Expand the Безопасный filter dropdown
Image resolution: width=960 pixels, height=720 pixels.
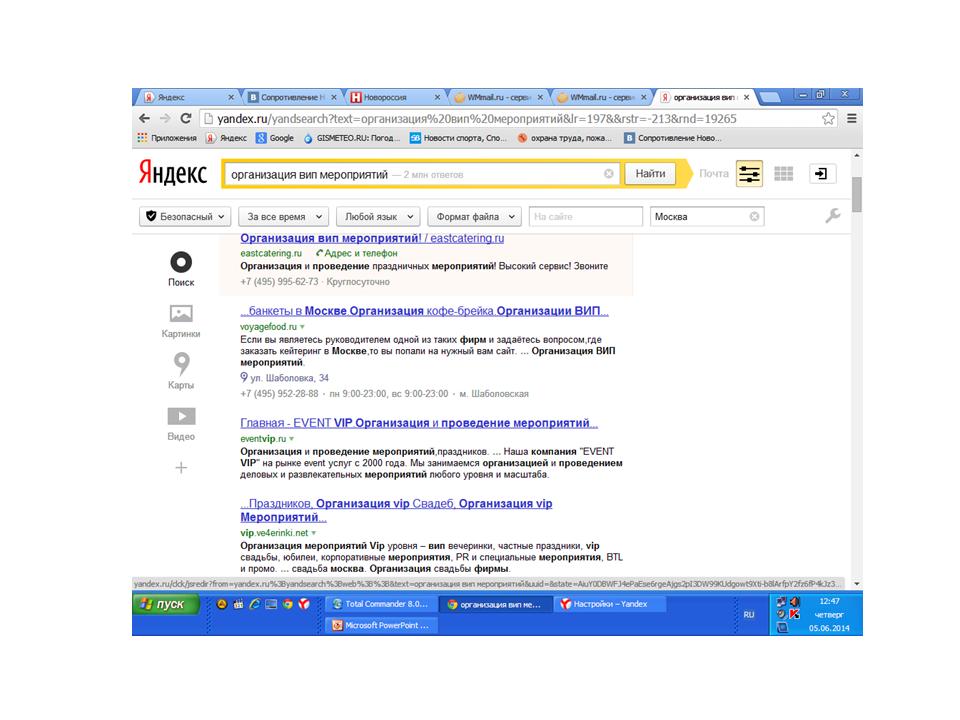pyautogui.click(x=185, y=216)
